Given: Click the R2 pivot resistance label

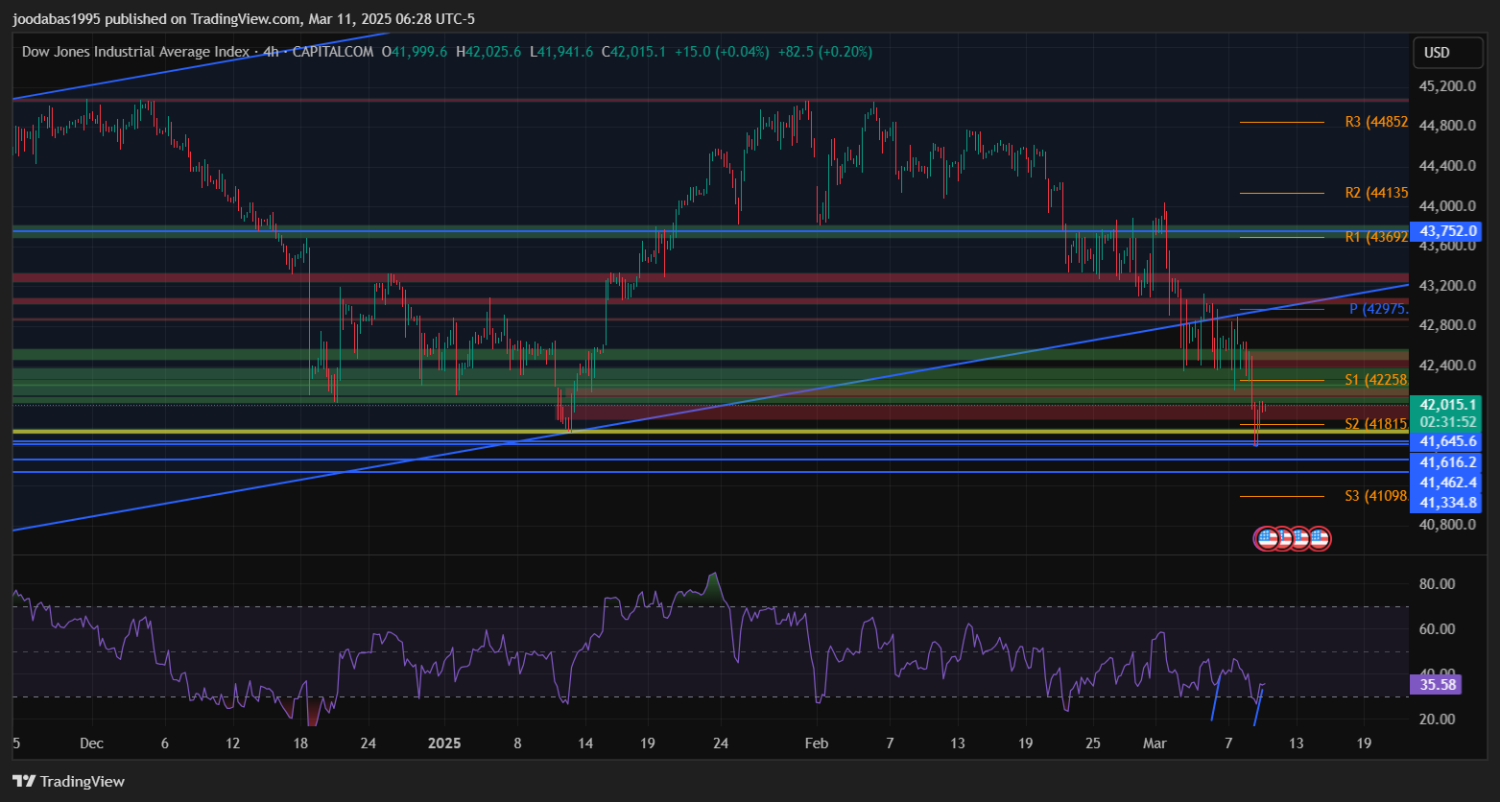Looking at the screenshot, I should (x=1376, y=193).
